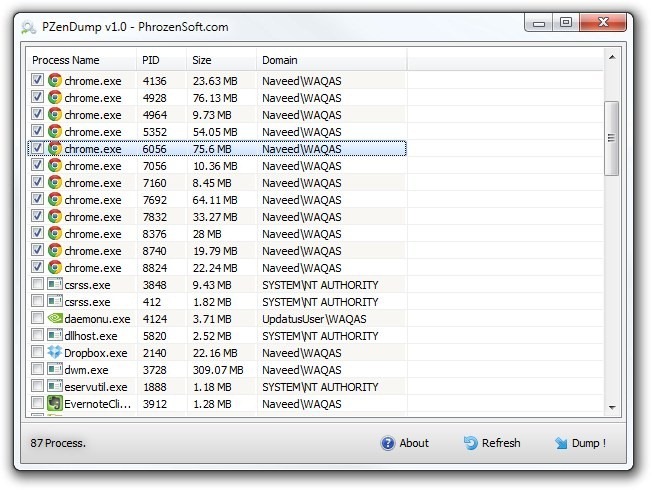Click the blue question mark About icon
Viewport: 652px width, 490px height.
point(388,443)
